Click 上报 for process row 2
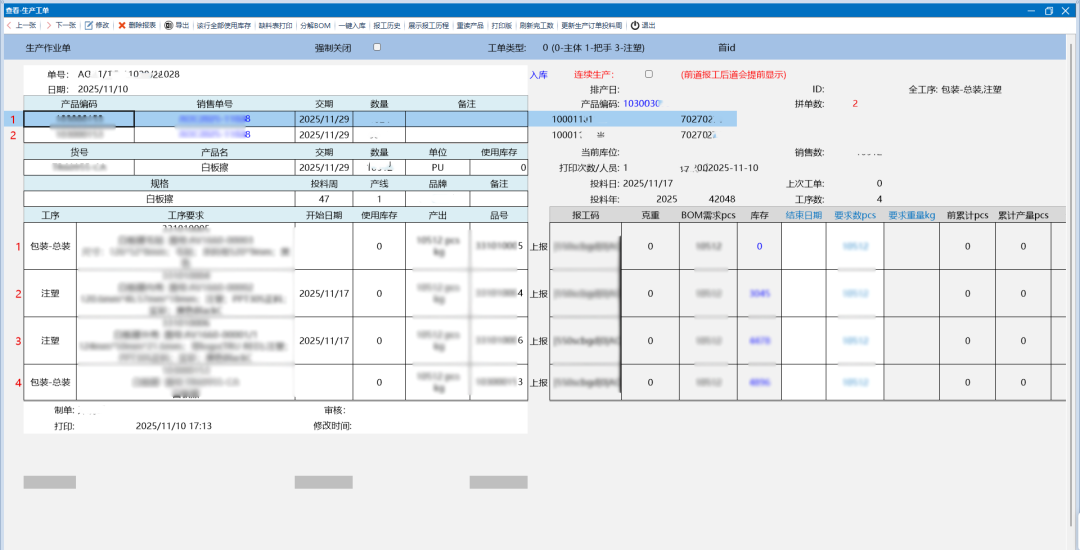This screenshot has width=1080, height=550. 539,293
